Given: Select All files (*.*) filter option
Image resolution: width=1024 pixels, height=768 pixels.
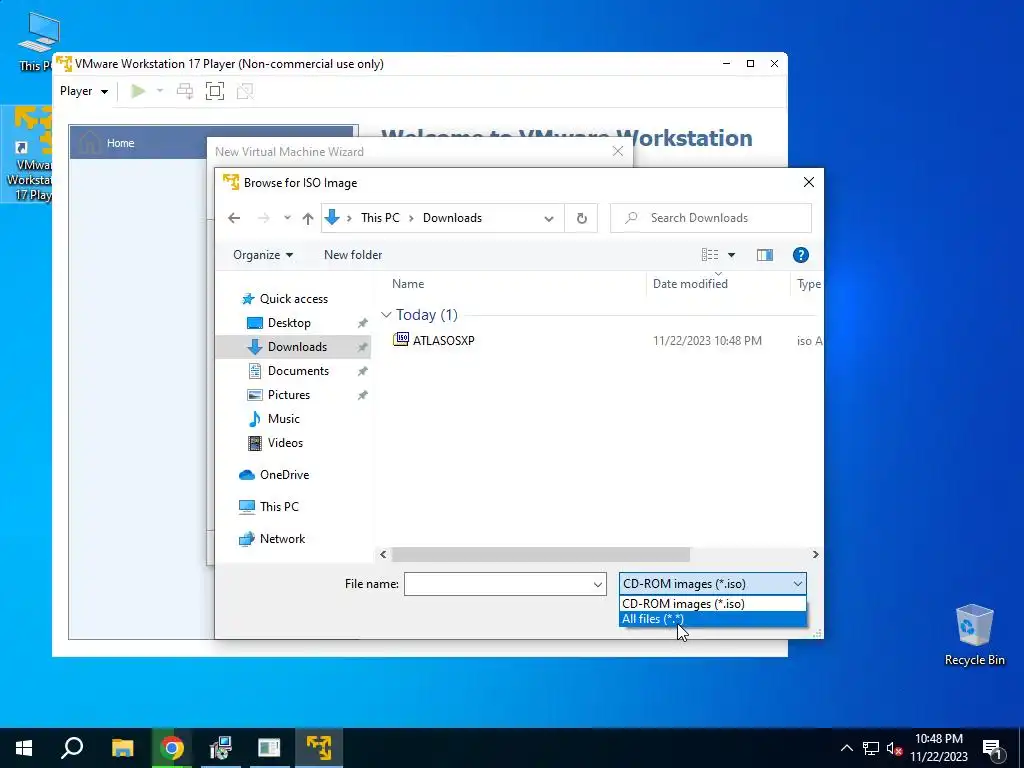Looking at the screenshot, I should point(712,619).
